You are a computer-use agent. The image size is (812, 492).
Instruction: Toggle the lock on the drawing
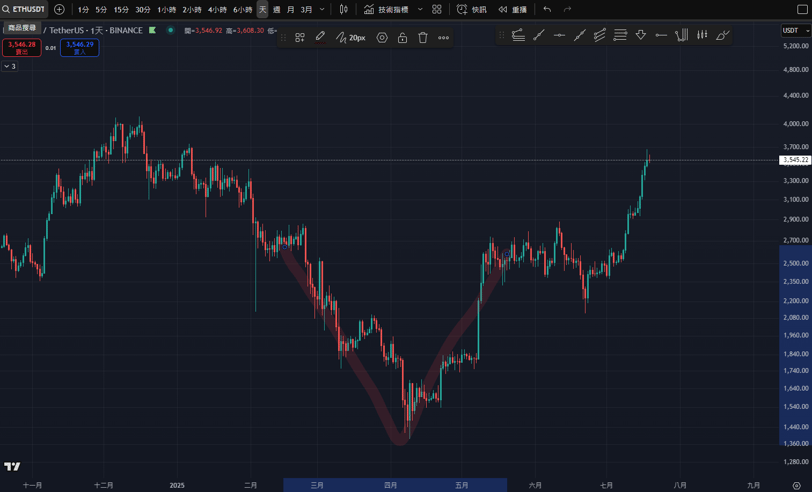(402, 37)
